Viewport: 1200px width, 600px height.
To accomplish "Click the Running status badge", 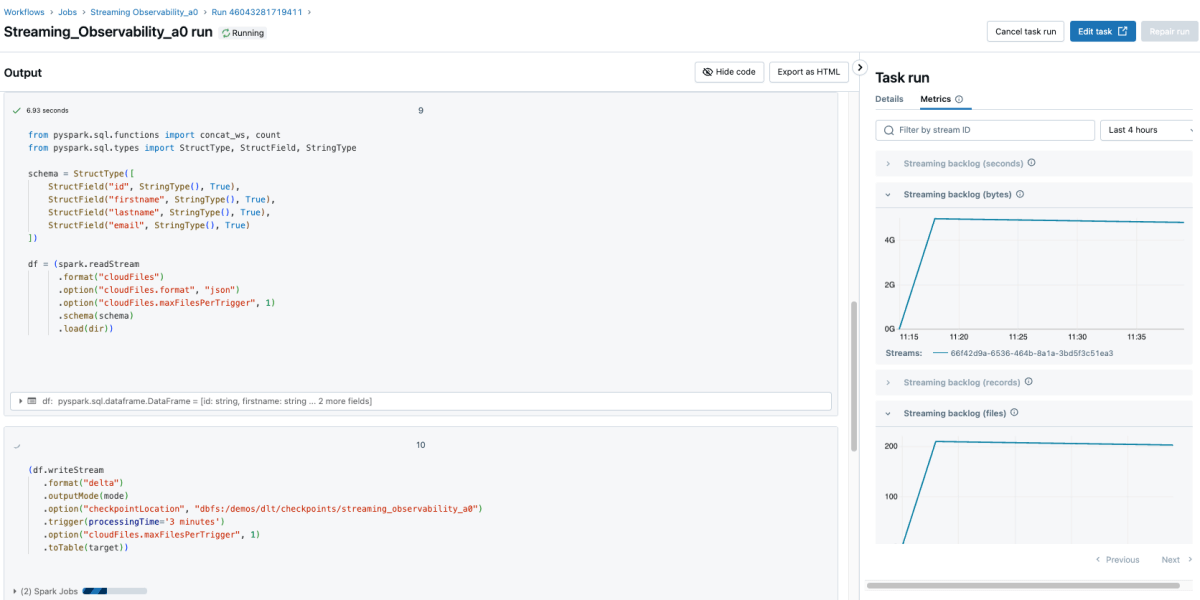I will [x=243, y=33].
